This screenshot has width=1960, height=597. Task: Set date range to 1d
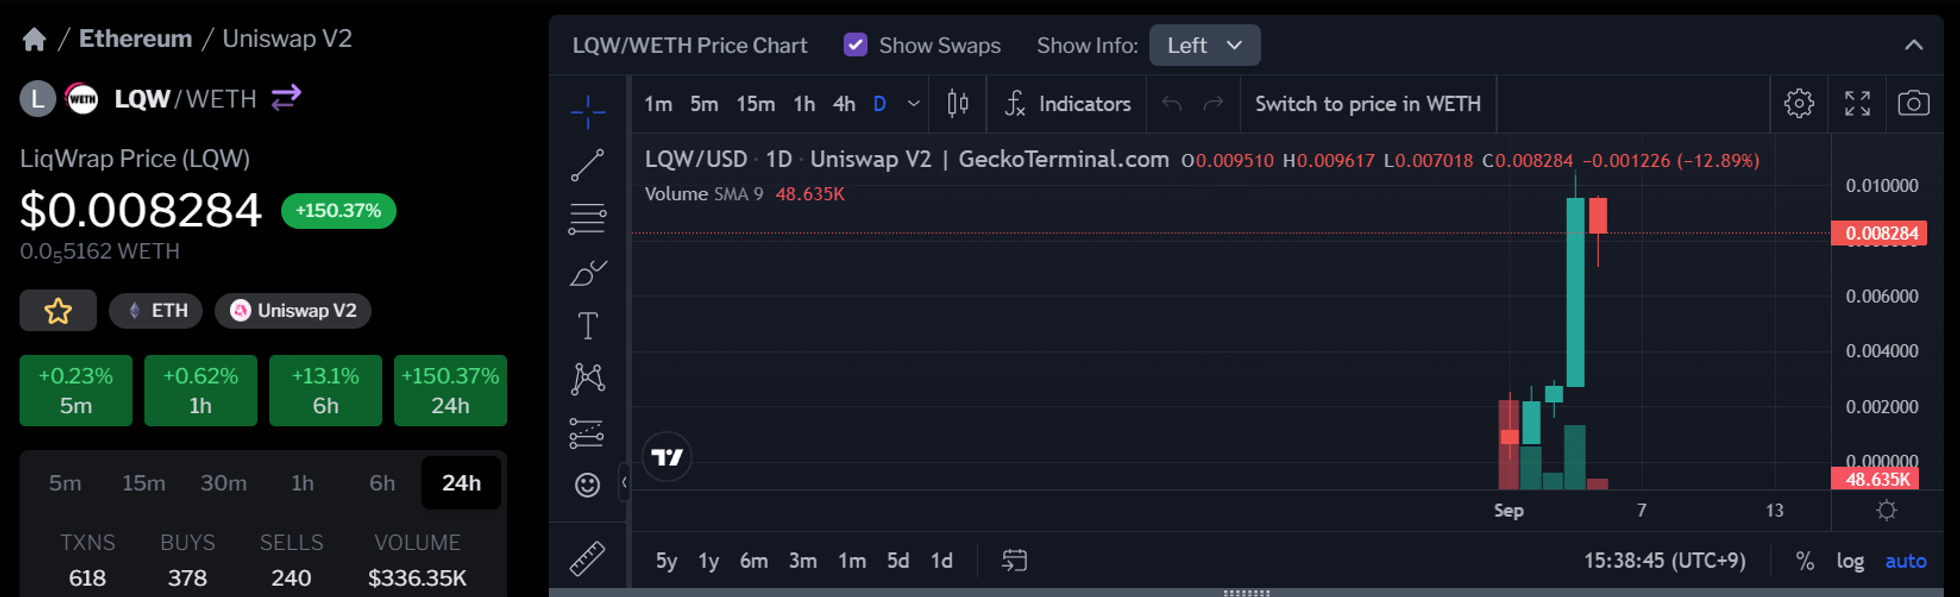[942, 561]
